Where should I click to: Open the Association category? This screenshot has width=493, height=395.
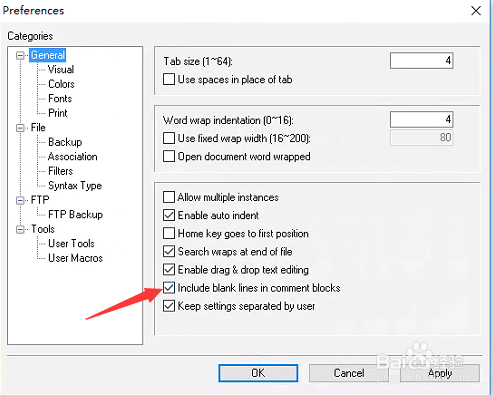(73, 156)
